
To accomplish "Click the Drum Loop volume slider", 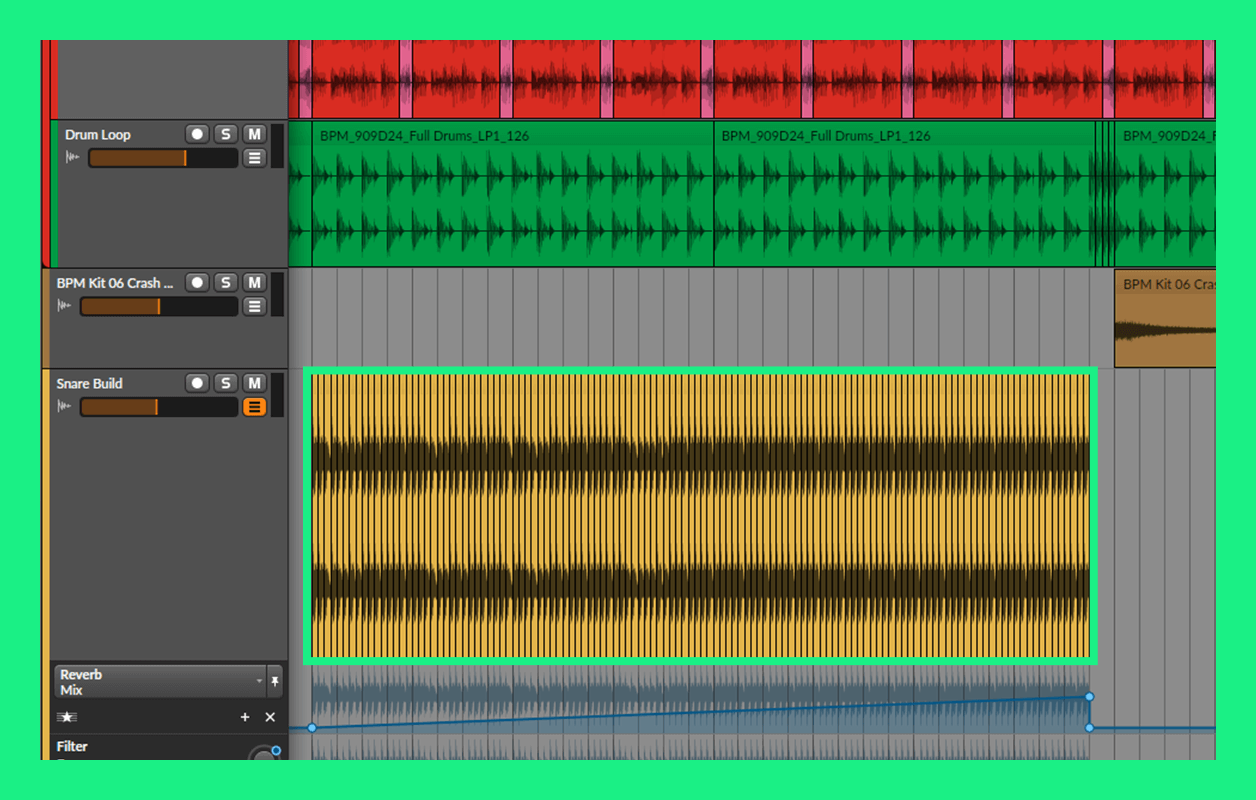I will click(x=162, y=158).
